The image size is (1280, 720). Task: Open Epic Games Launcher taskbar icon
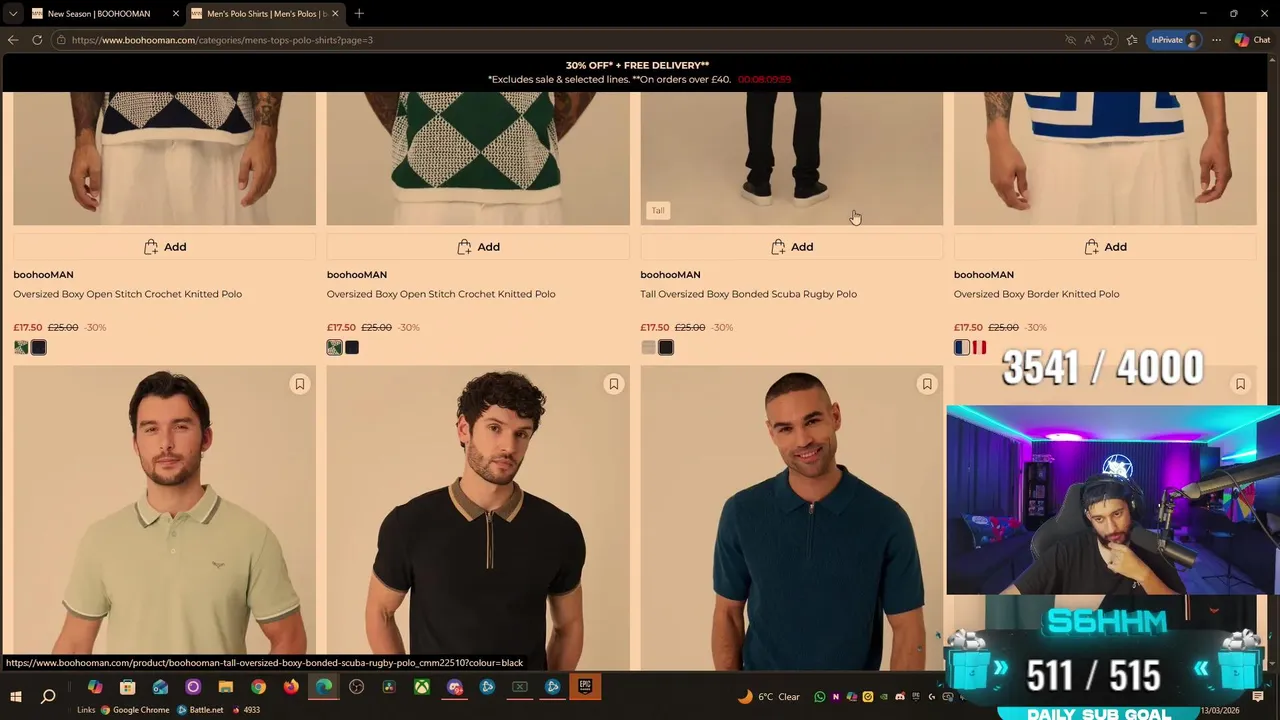(585, 687)
